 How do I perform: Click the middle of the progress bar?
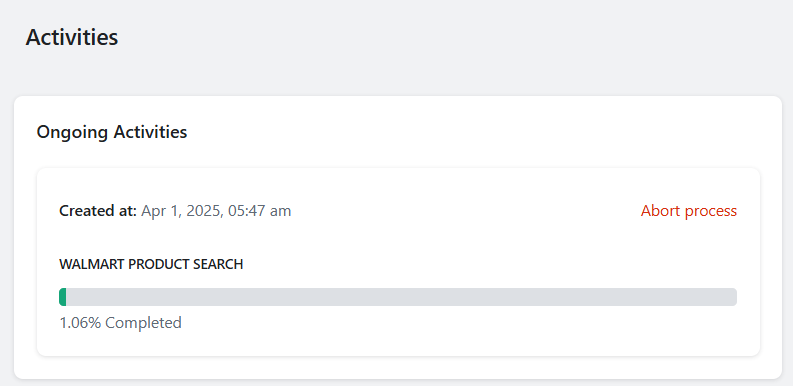point(398,297)
